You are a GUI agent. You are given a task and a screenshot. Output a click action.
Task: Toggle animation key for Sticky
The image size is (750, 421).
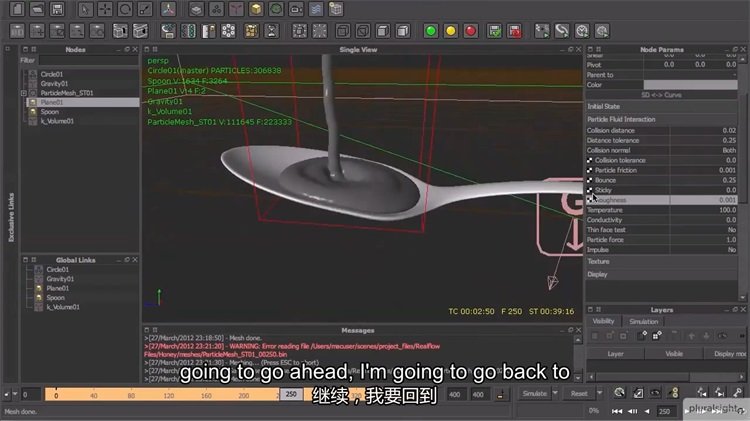(x=589, y=190)
